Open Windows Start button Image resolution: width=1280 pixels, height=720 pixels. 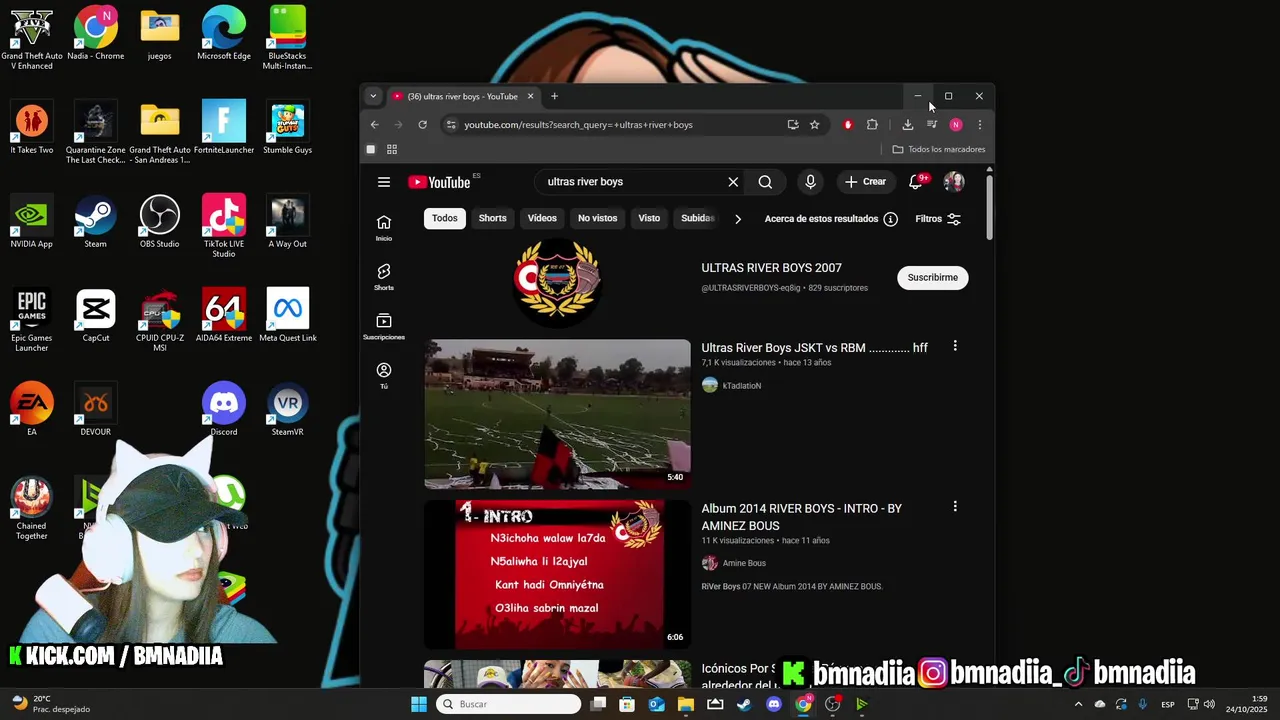[419, 704]
